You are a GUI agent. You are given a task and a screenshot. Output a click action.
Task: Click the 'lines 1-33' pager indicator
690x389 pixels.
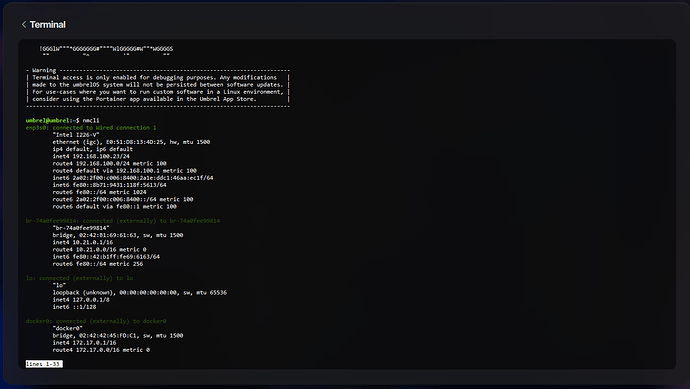pyautogui.click(x=44, y=364)
